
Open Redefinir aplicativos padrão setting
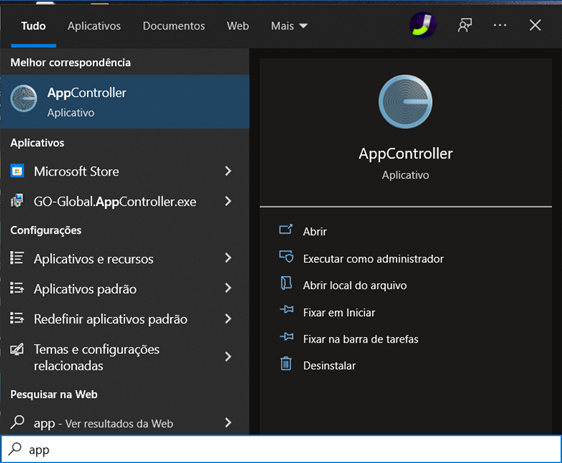click(125, 319)
